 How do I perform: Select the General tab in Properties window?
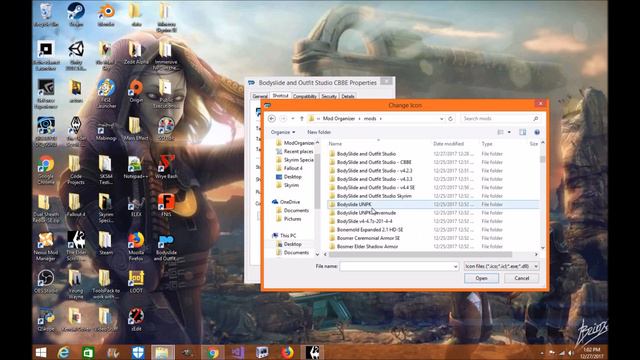coord(260,96)
